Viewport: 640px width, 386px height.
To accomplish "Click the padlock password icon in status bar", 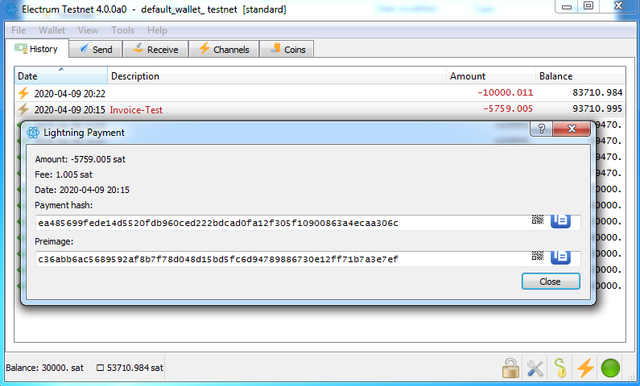I will click(x=510, y=368).
